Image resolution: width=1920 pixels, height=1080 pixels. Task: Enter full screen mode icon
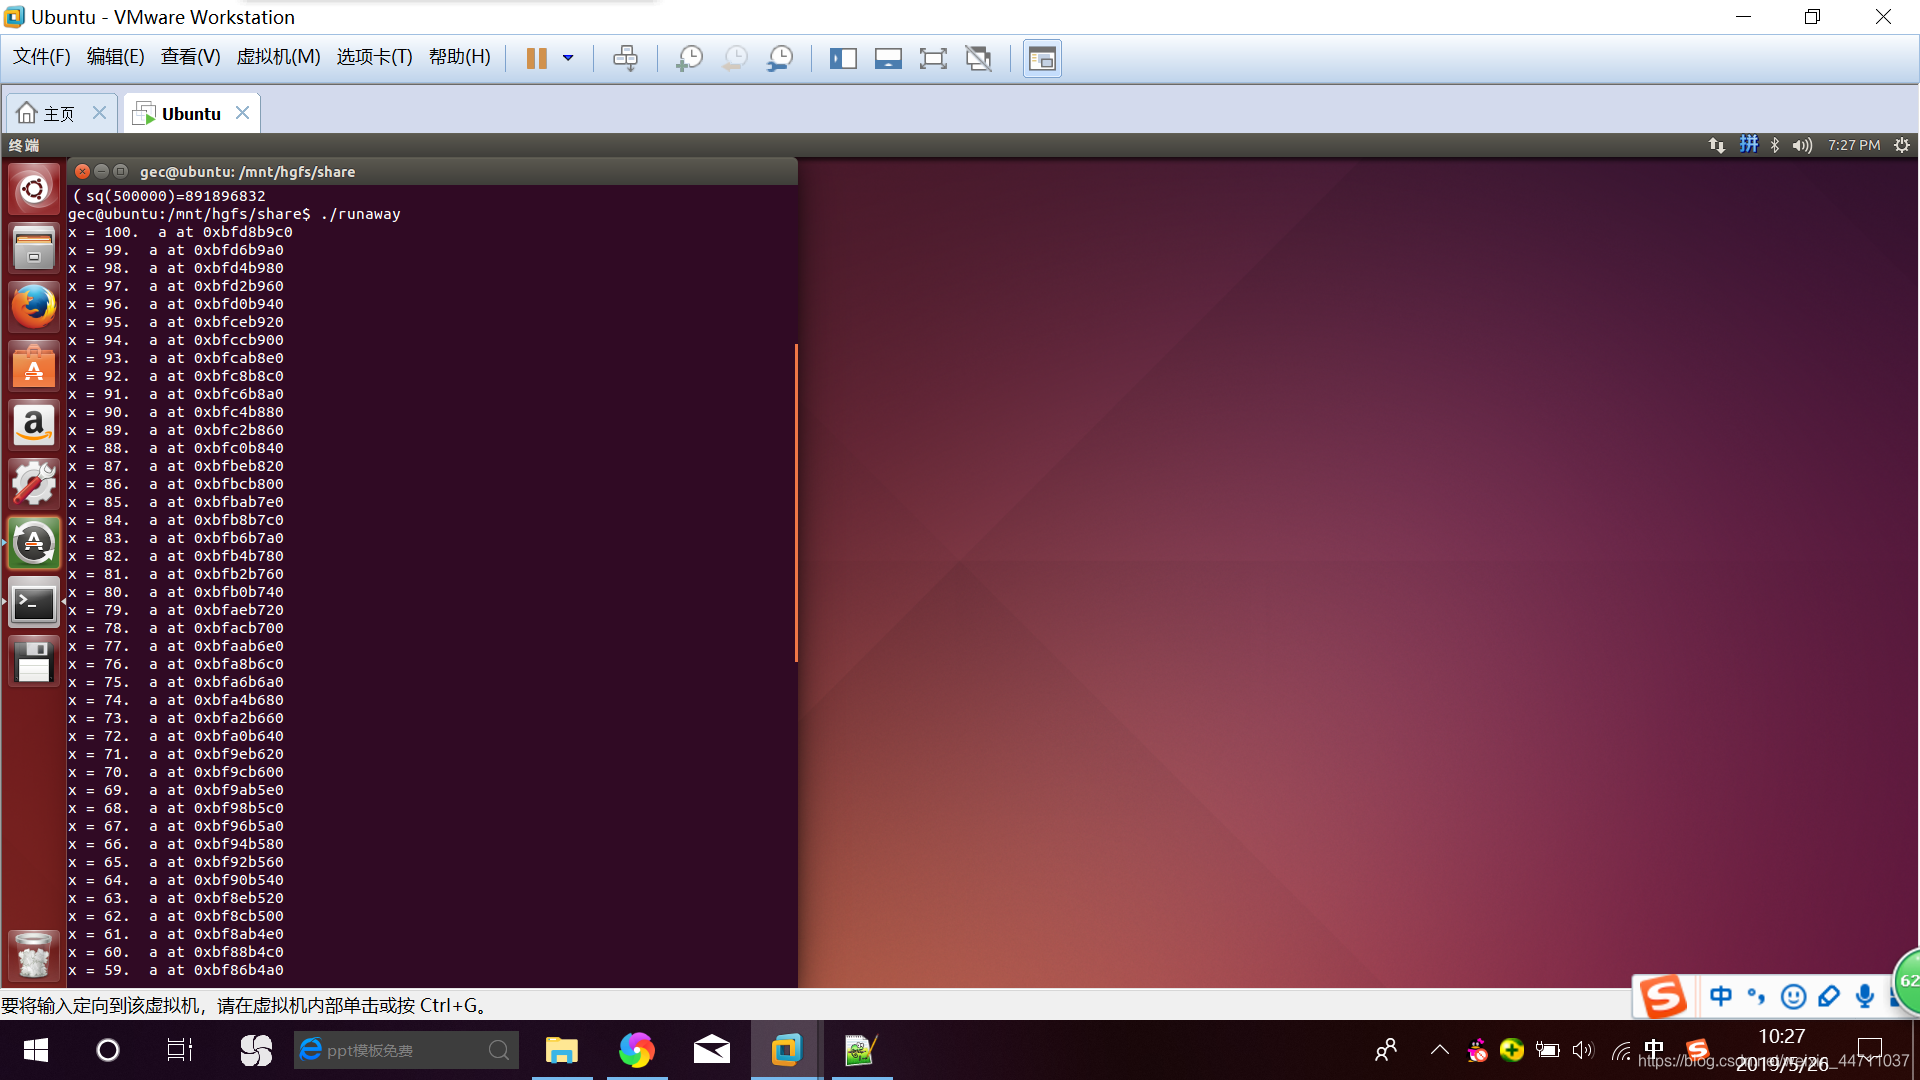(933, 58)
